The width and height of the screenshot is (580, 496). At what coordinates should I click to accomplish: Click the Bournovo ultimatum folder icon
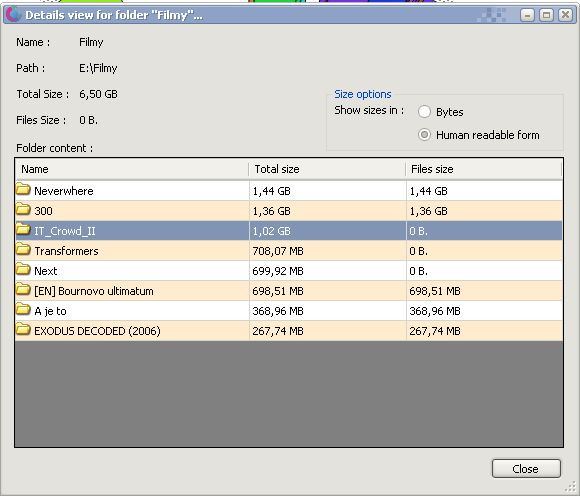click(23, 290)
